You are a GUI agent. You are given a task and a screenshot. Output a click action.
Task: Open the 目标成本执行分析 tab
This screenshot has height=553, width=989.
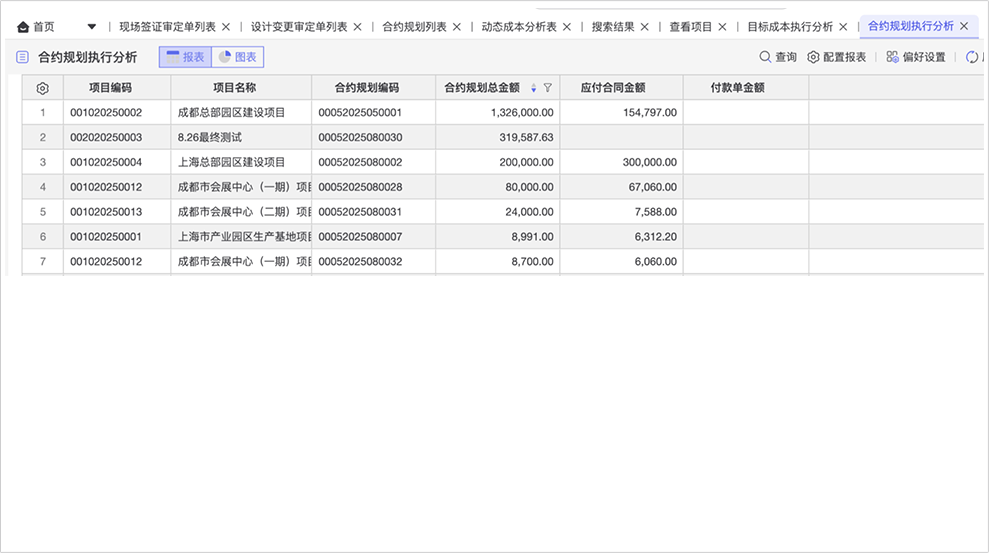click(x=790, y=27)
